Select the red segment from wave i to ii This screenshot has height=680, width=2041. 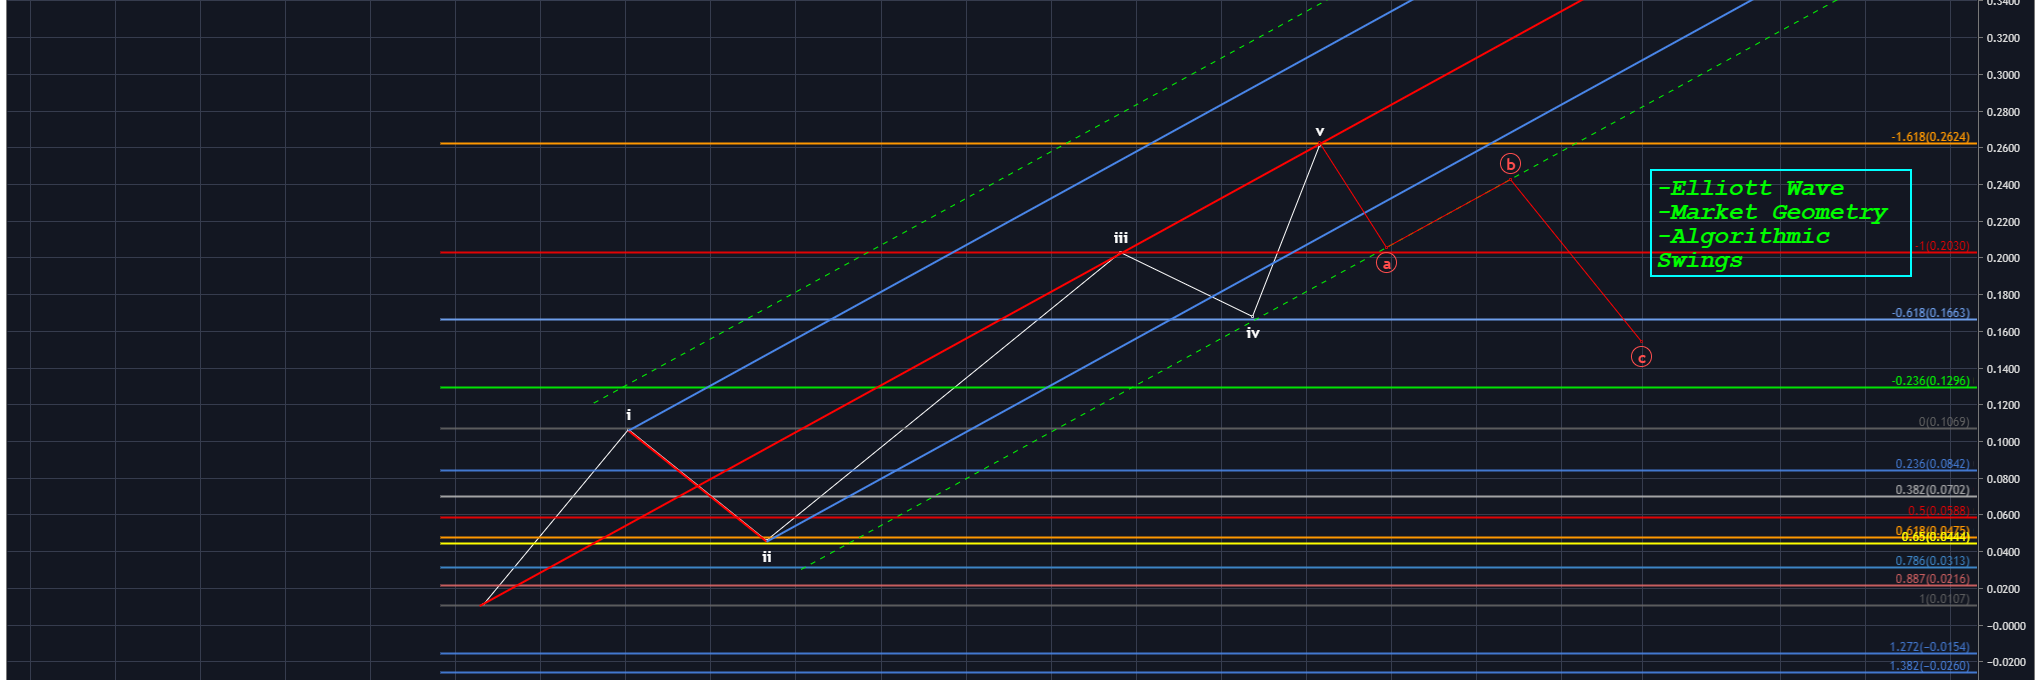click(697, 485)
